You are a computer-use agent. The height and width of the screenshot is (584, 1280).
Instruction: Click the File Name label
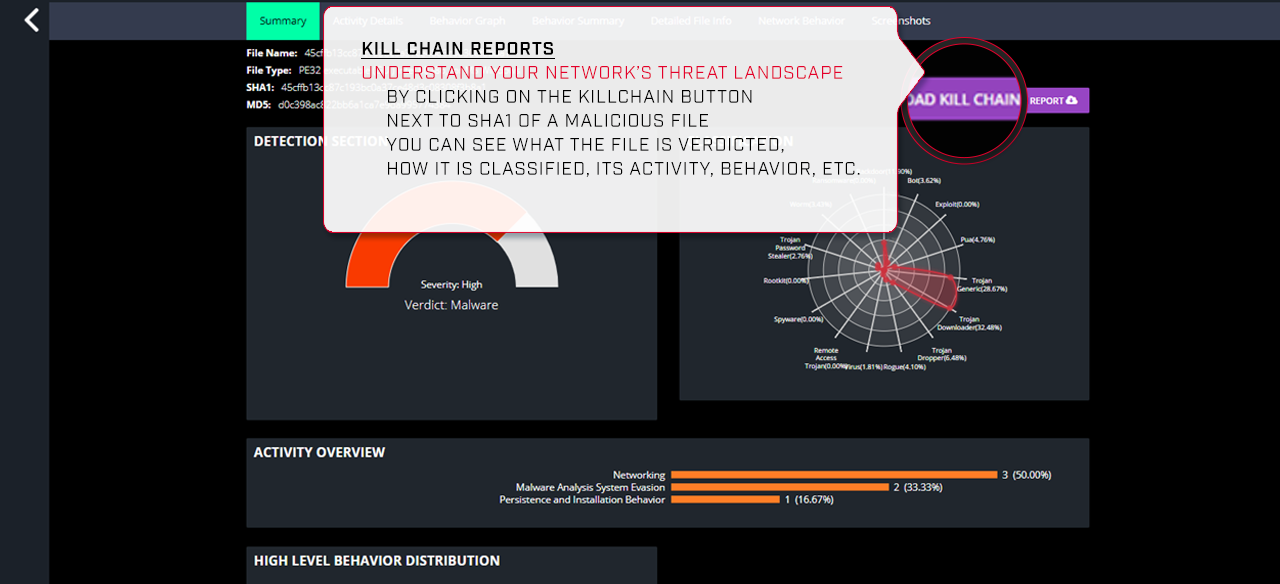click(x=272, y=53)
